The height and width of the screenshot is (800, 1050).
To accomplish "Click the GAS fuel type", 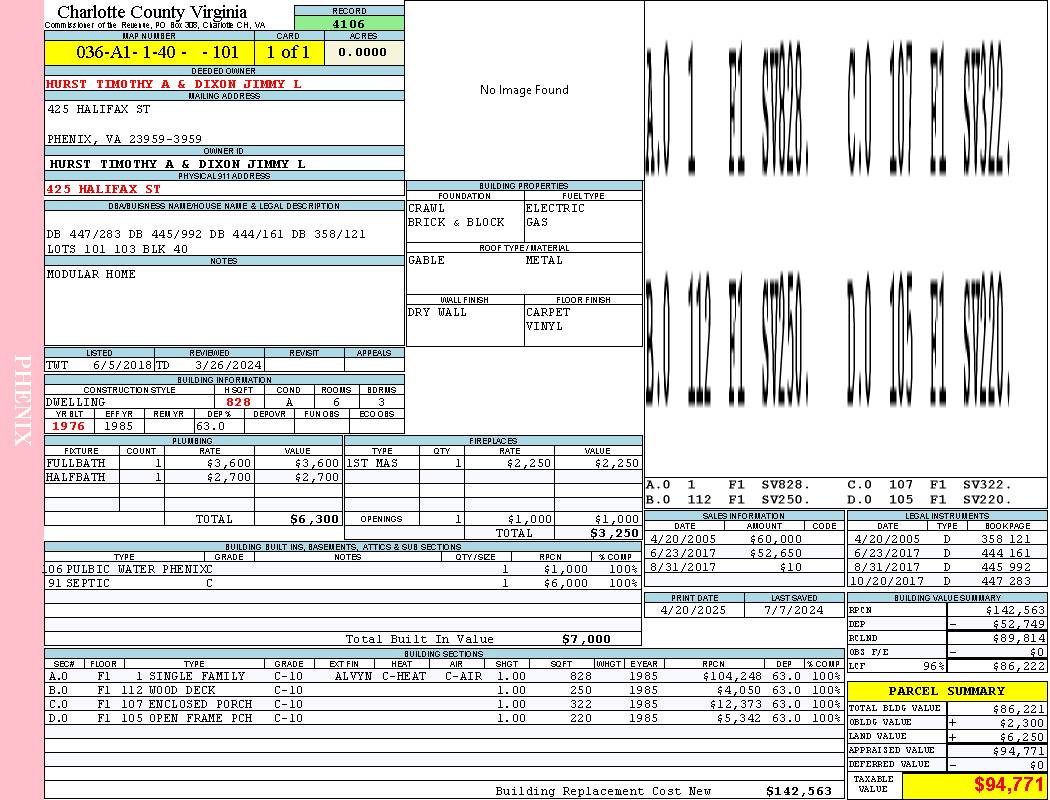I will coord(536,222).
